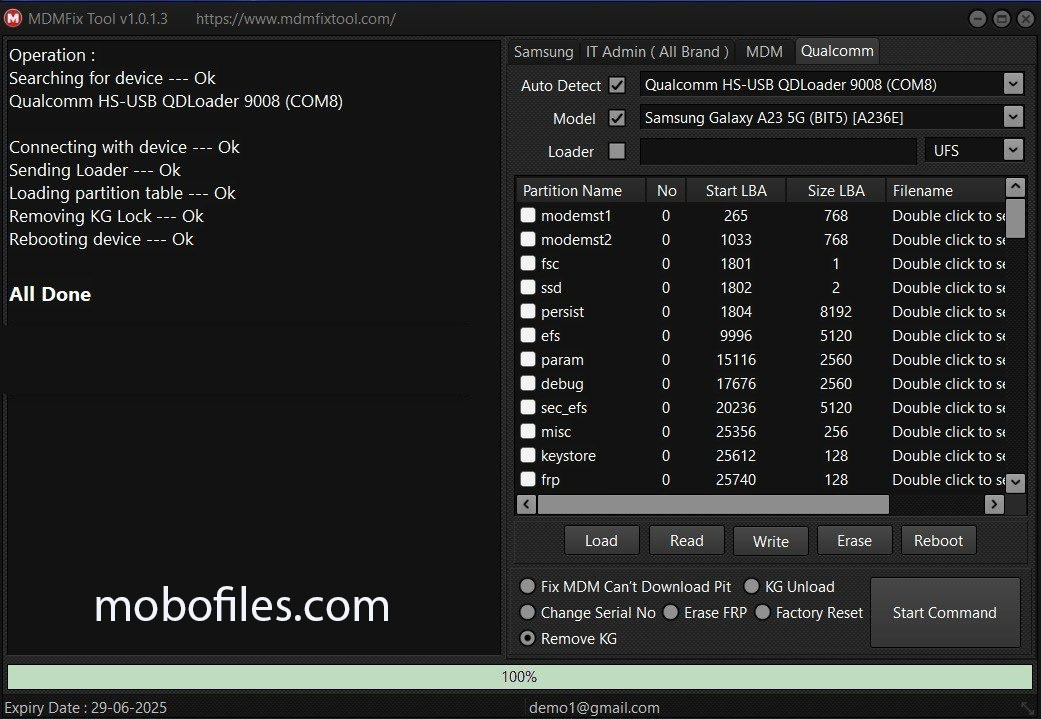Open the COM port device dropdown
The height and width of the screenshot is (719, 1041).
point(1013,84)
